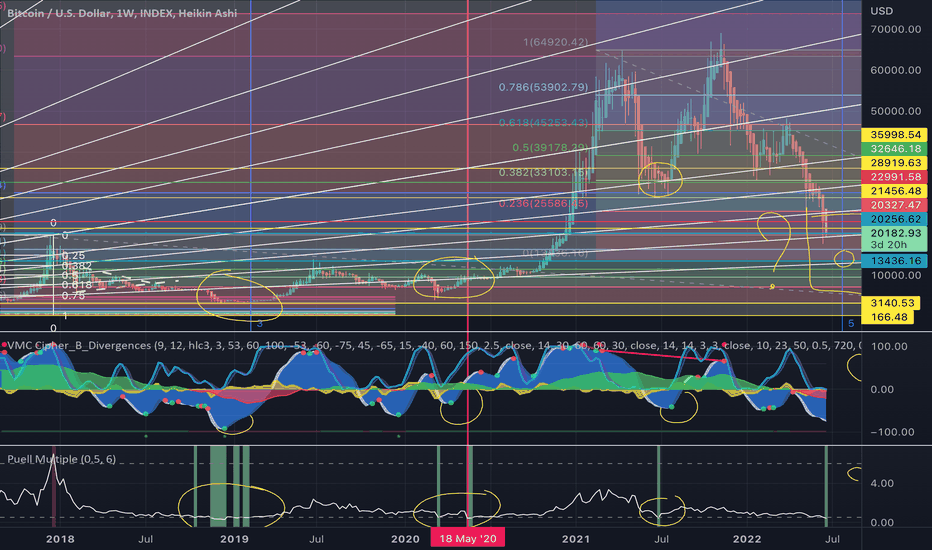The height and width of the screenshot is (550, 932).
Task: Select the 21456.48 yellow price label
Action: (896, 191)
